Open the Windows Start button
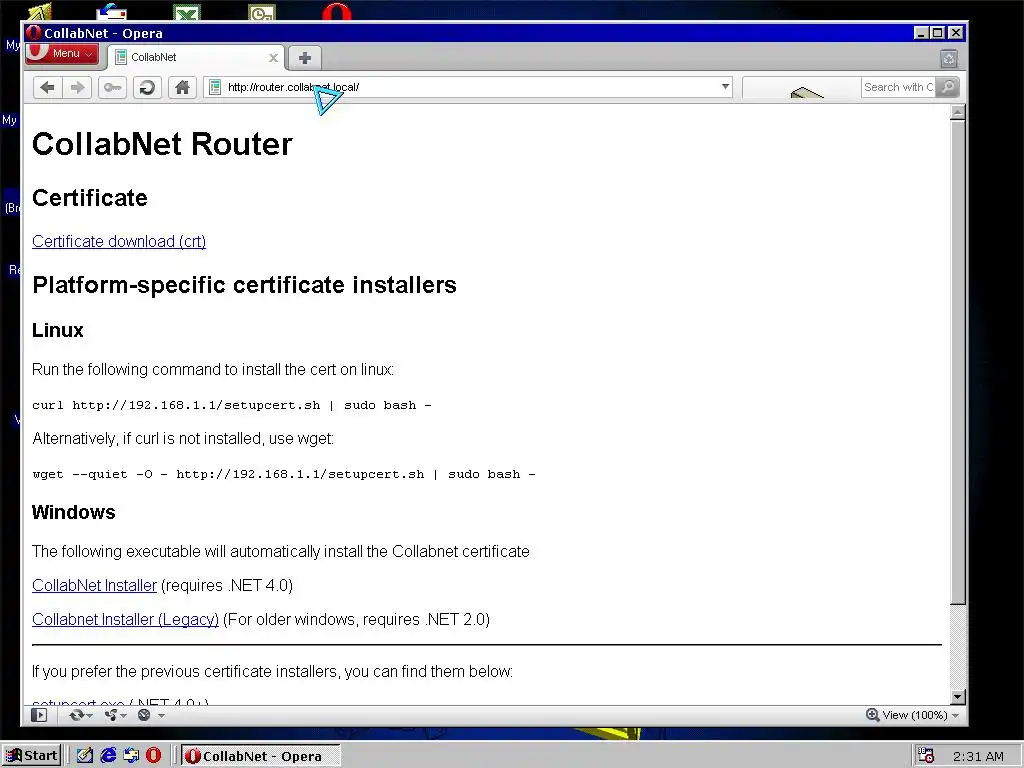Viewport: 1024px width, 768px height. (31, 756)
